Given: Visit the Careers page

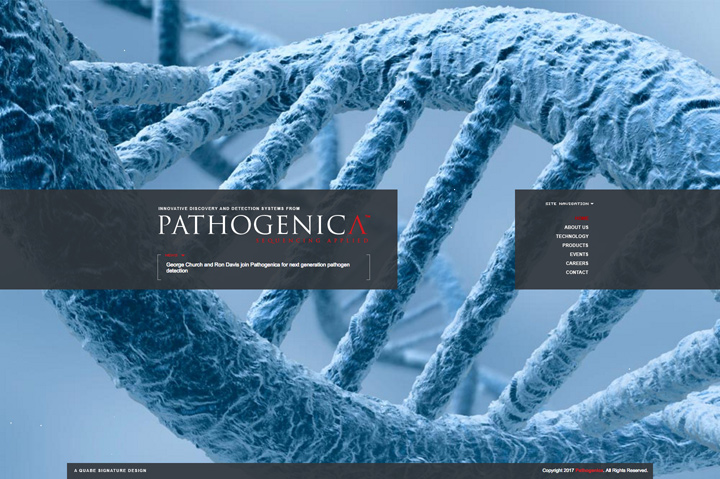Looking at the screenshot, I should point(577,263).
